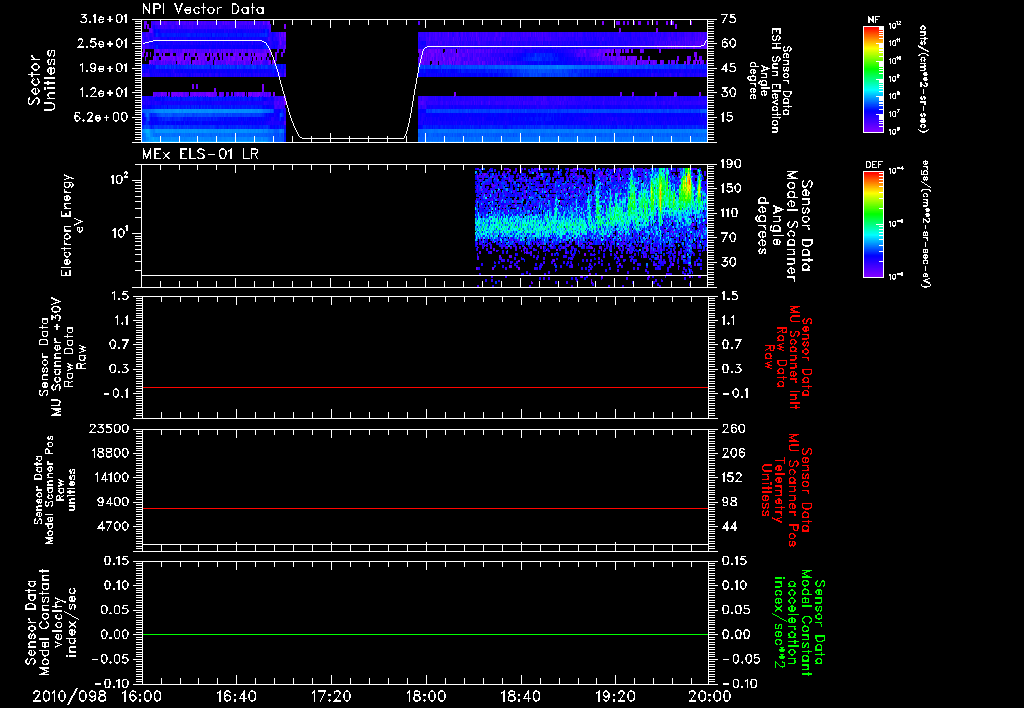1024x708 pixels.
Task: Click the 9400 scanner position tick
Action: tap(112, 502)
